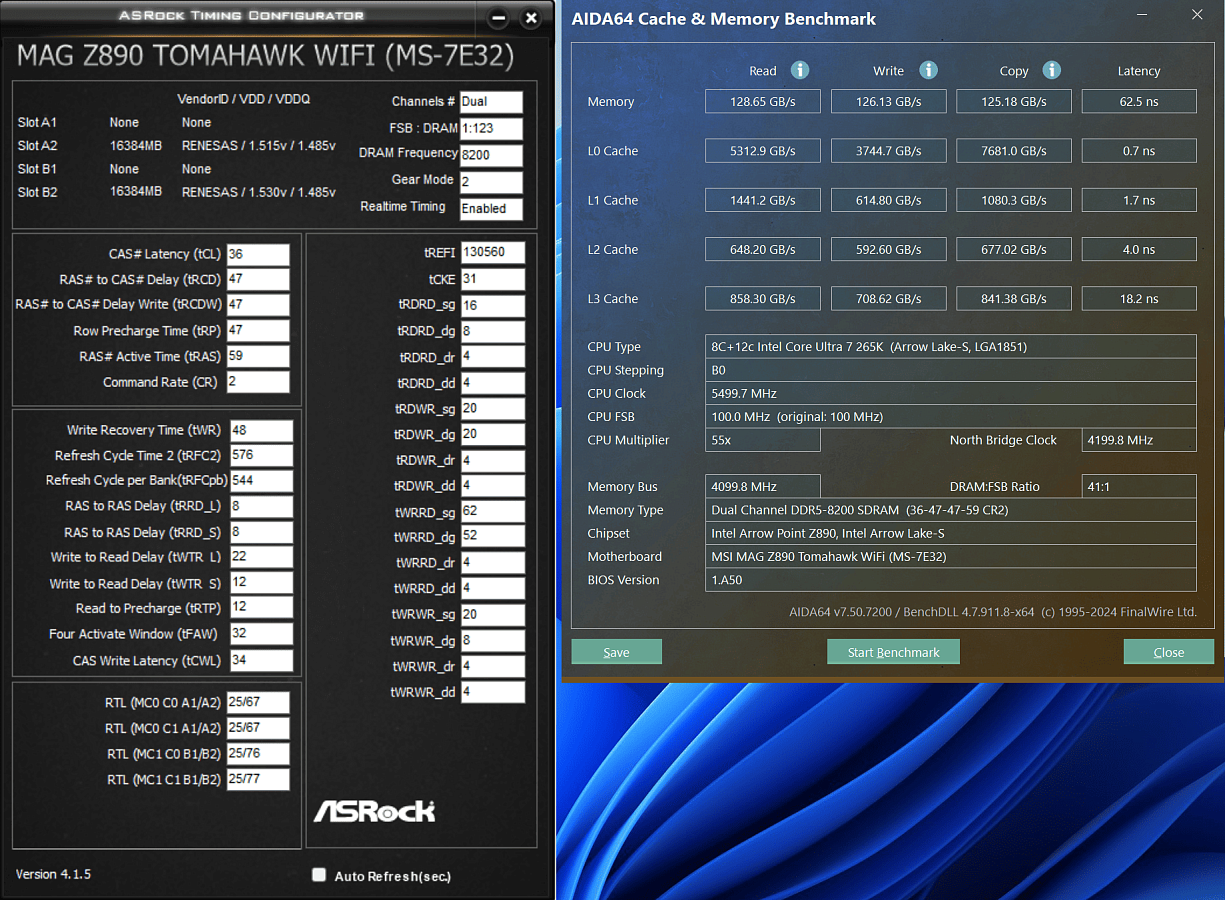Select the Refresh Cycle Time 2 (tRFC2) field

click(261, 455)
